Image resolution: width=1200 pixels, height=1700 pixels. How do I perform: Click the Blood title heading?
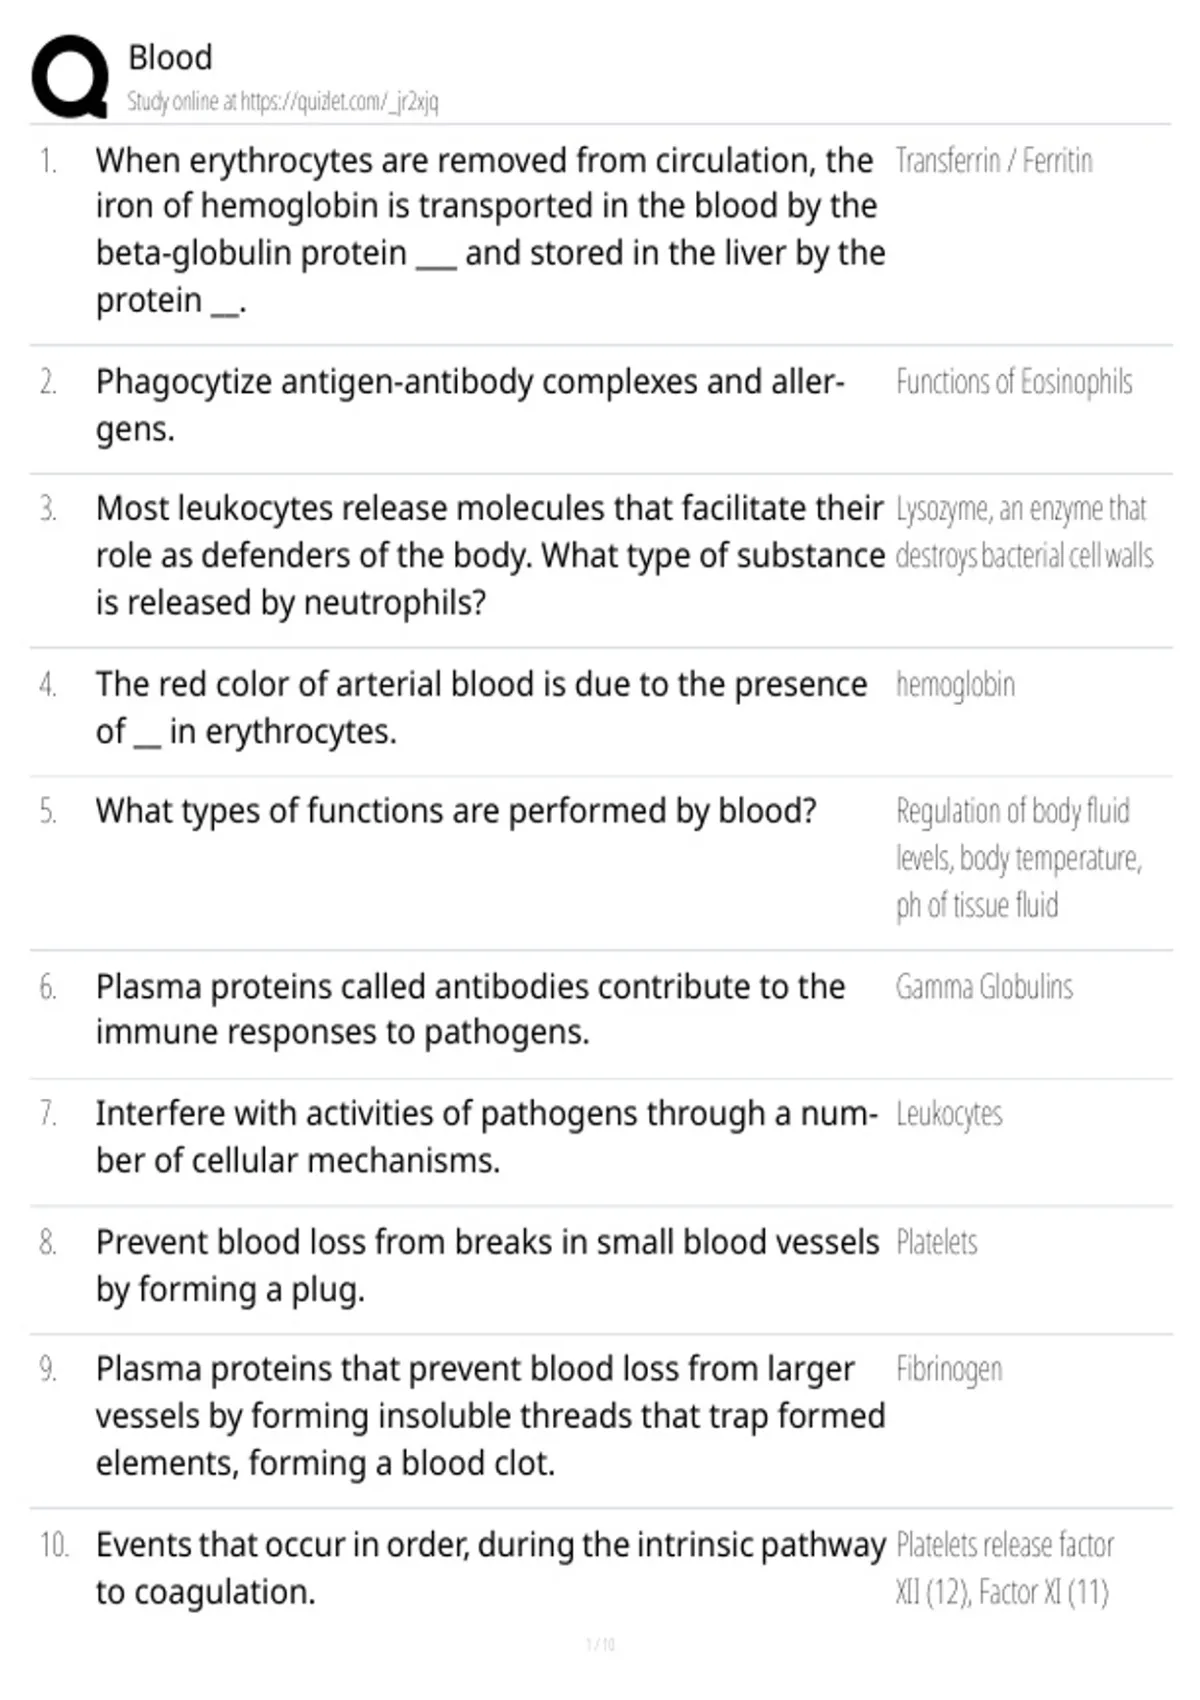pos(170,57)
